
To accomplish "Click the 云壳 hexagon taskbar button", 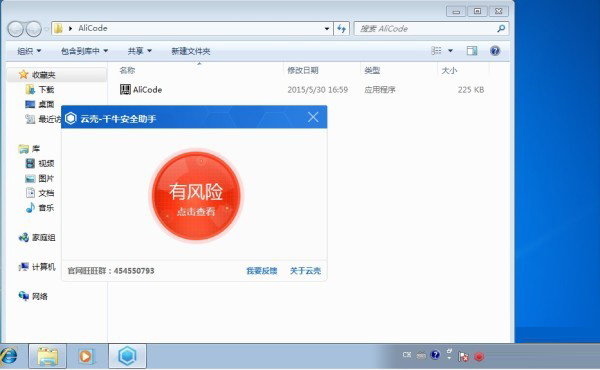I will click(x=127, y=356).
